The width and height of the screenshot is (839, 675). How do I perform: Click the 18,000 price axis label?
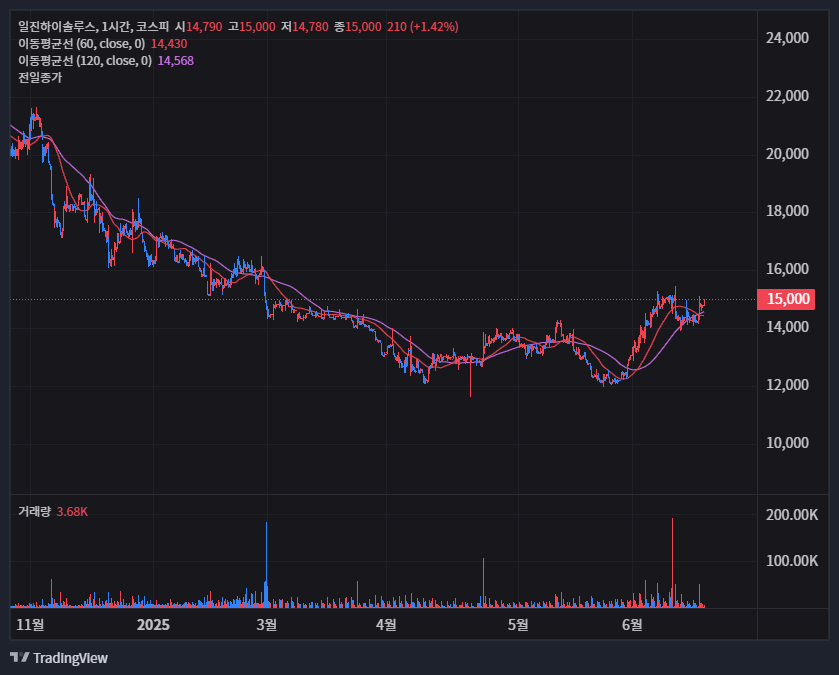pos(787,211)
